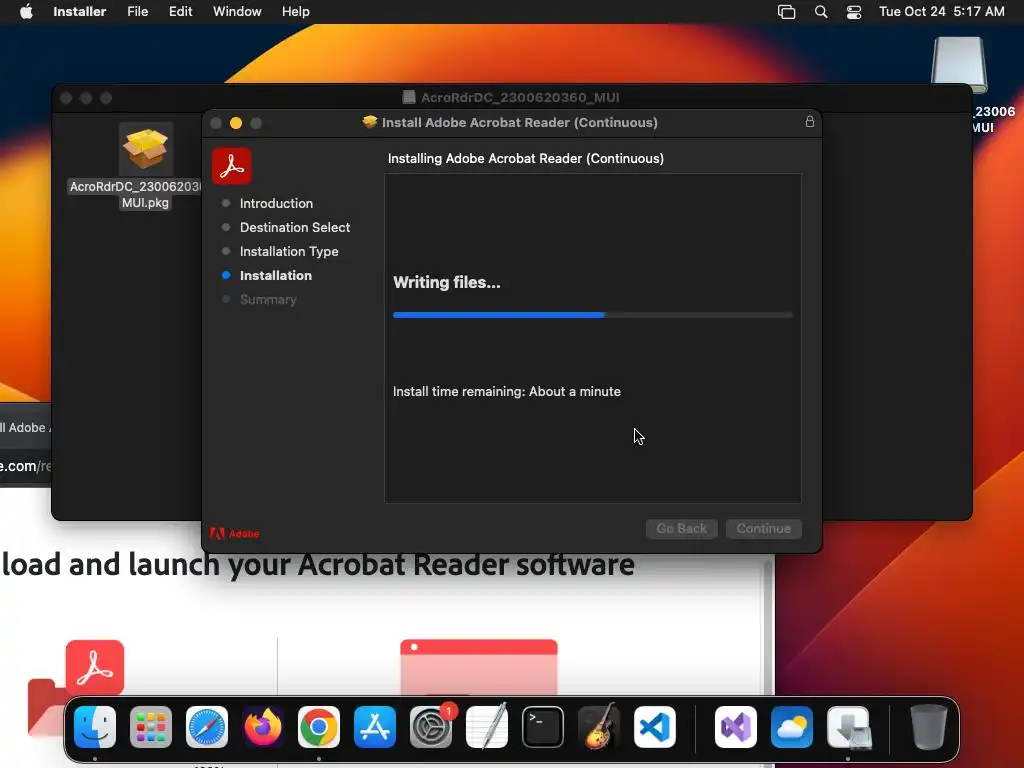Open Trash from the Dock
The height and width of the screenshot is (768, 1024).
pyautogui.click(x=928, y=727)
